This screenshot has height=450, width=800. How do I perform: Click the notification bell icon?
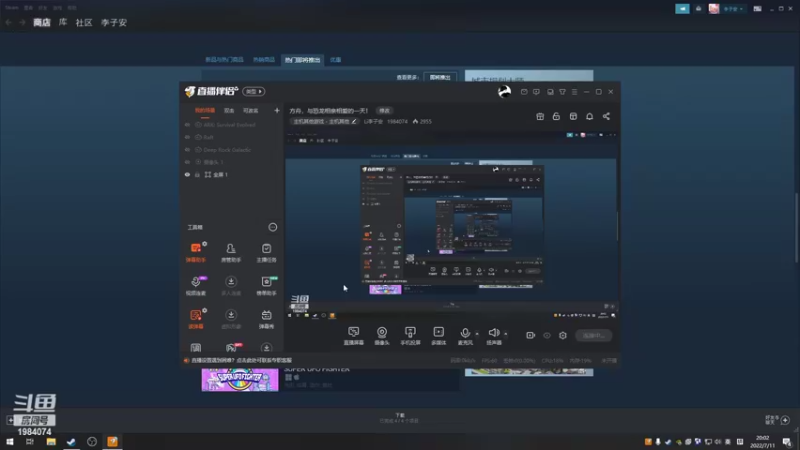point(589,116)
